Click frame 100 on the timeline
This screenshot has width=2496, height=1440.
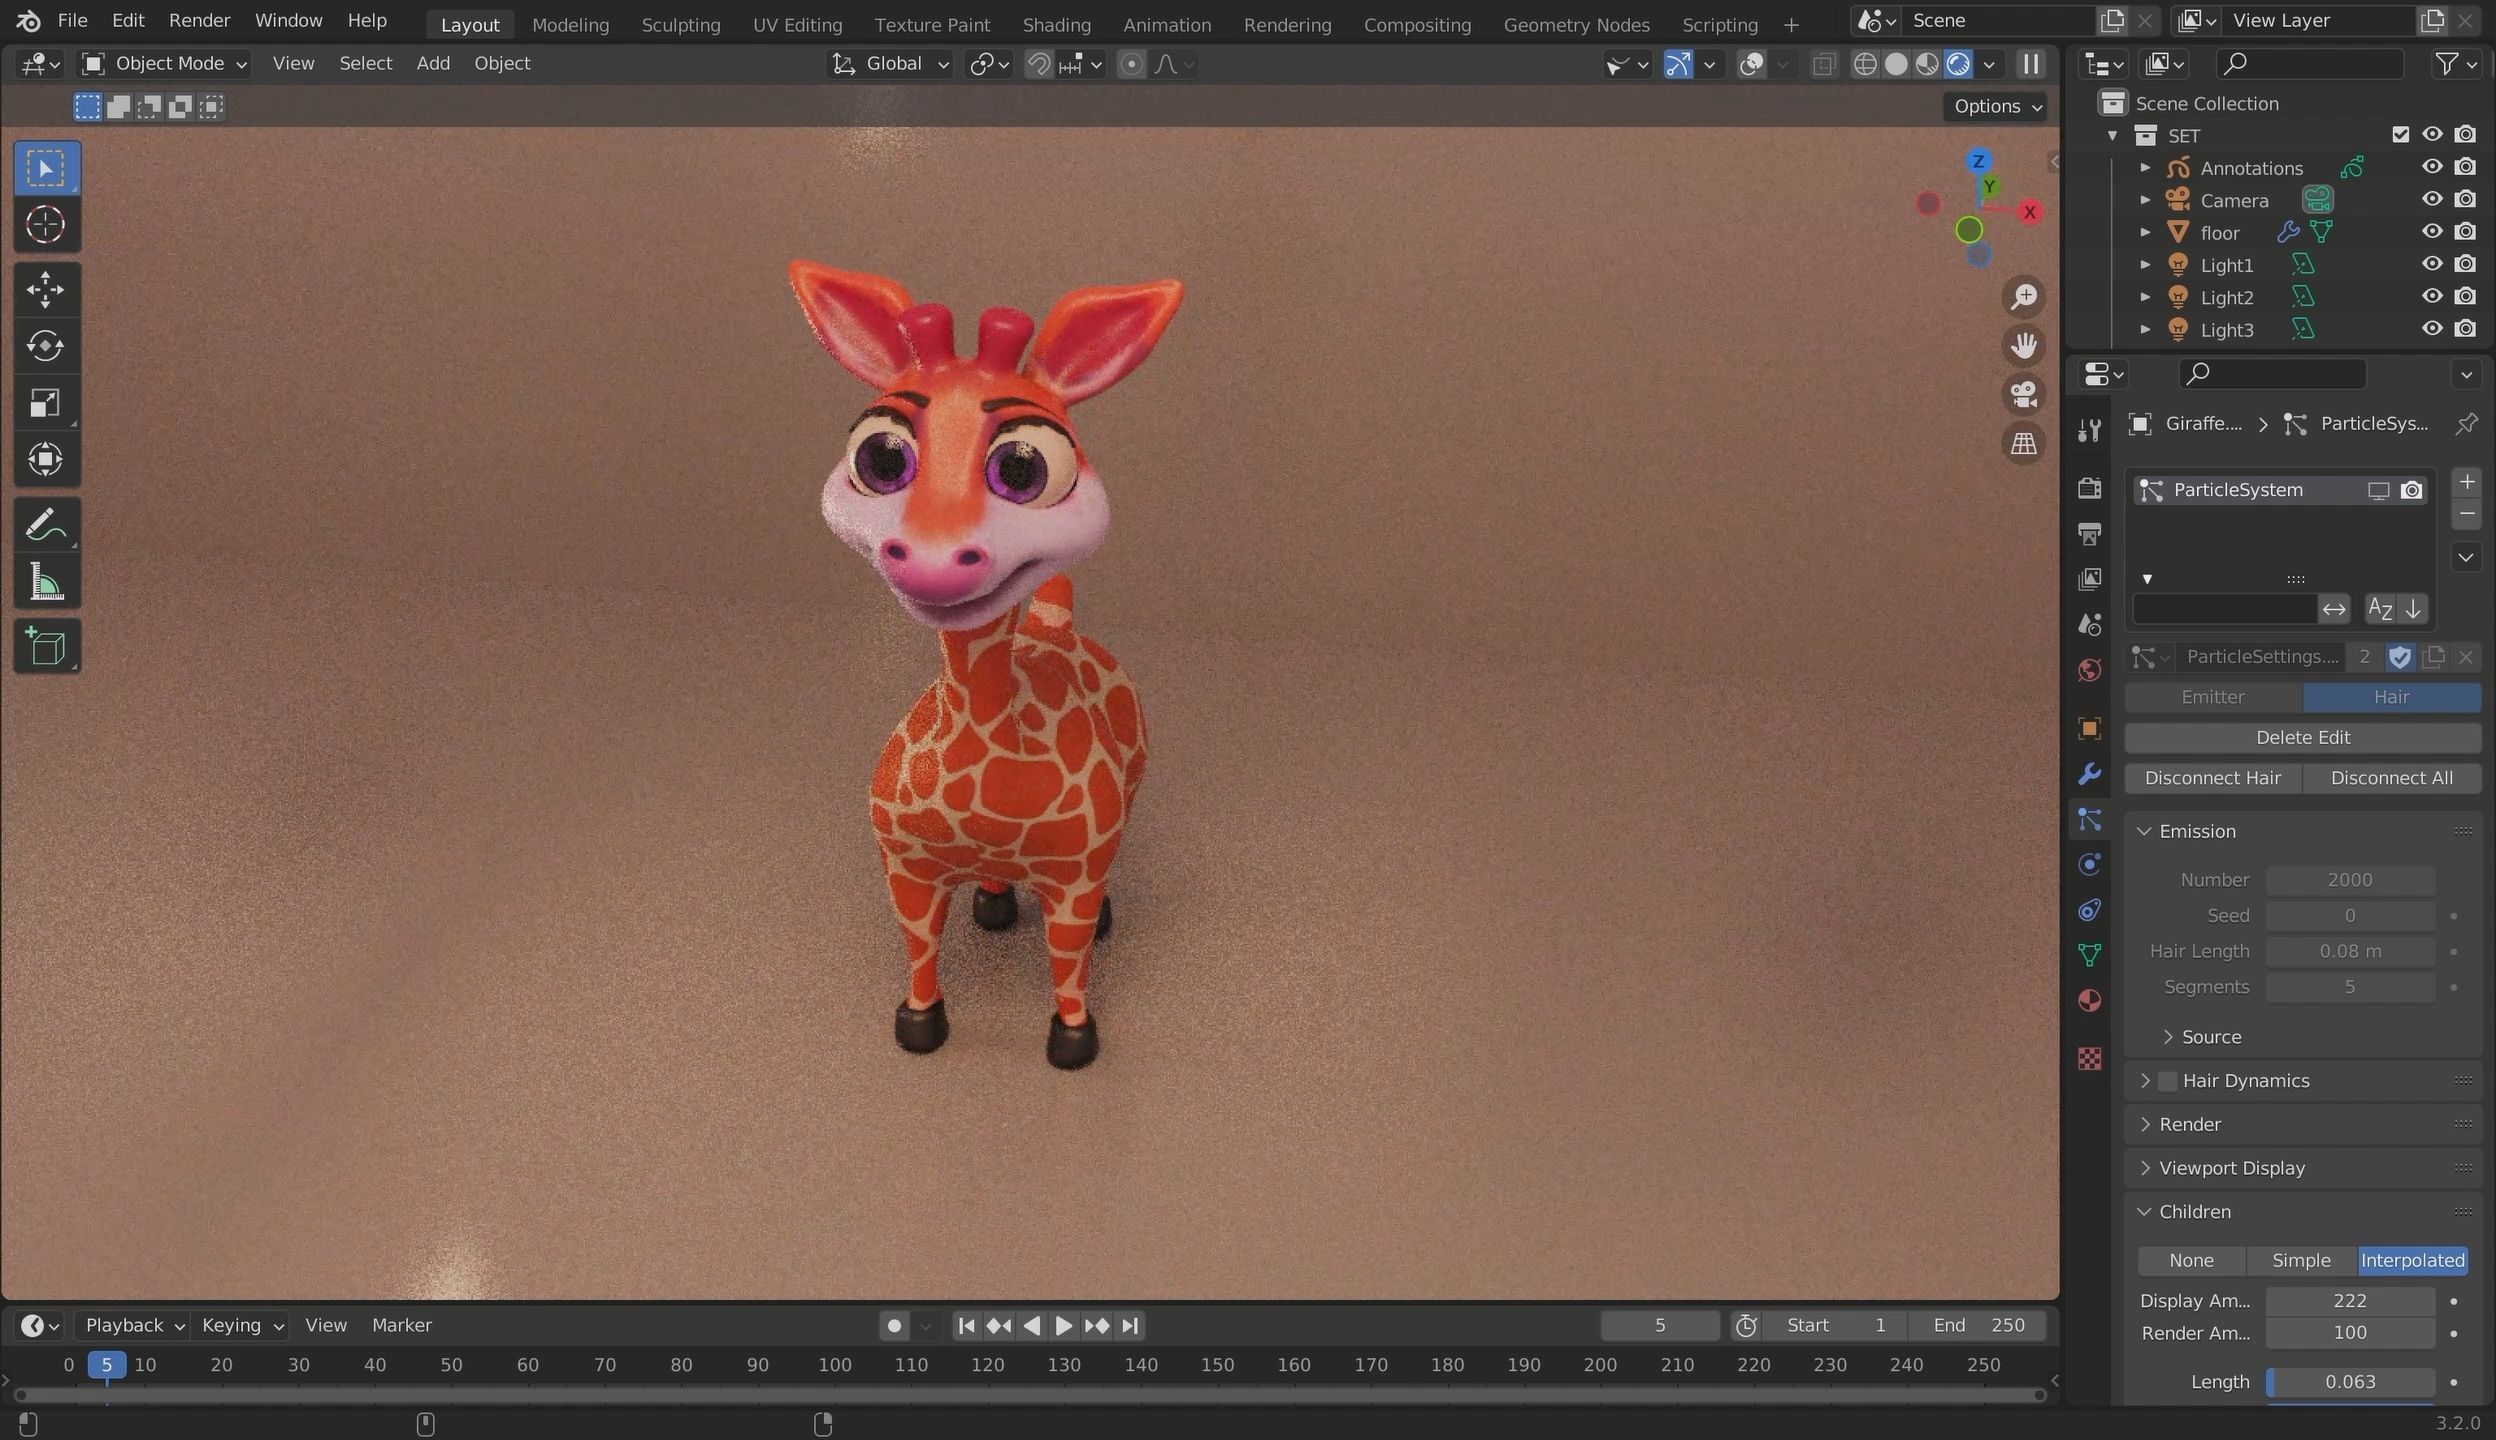click(x=835, y=1365)
